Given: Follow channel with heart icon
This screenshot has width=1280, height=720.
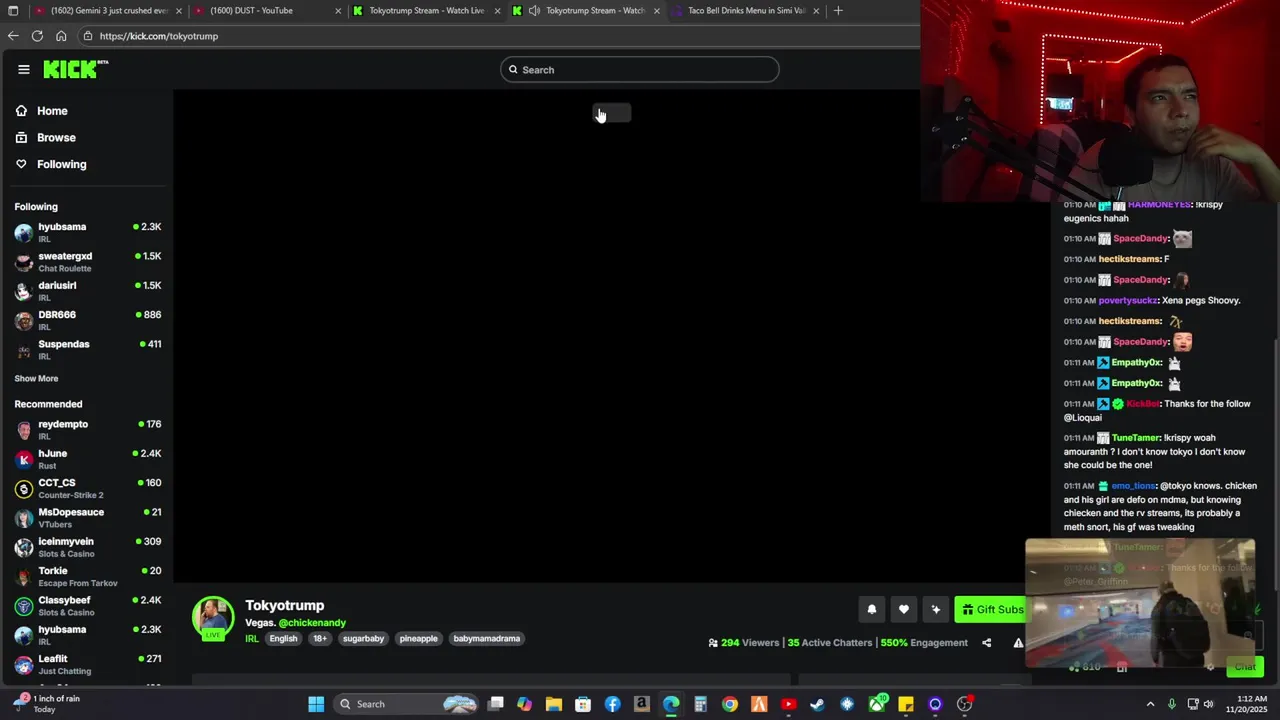Looking at the screenshot, I should tap(903, 609).
